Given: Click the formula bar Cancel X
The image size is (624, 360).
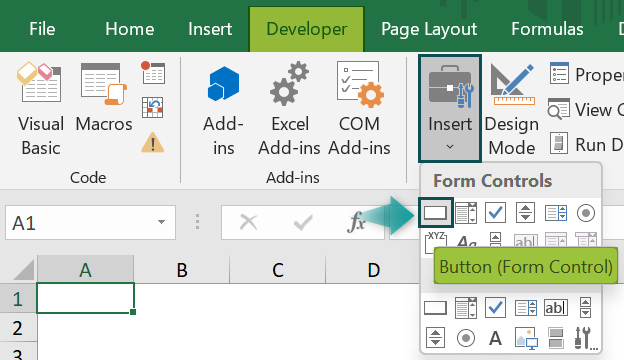Looking at the screenshot, I should point(249,222).
